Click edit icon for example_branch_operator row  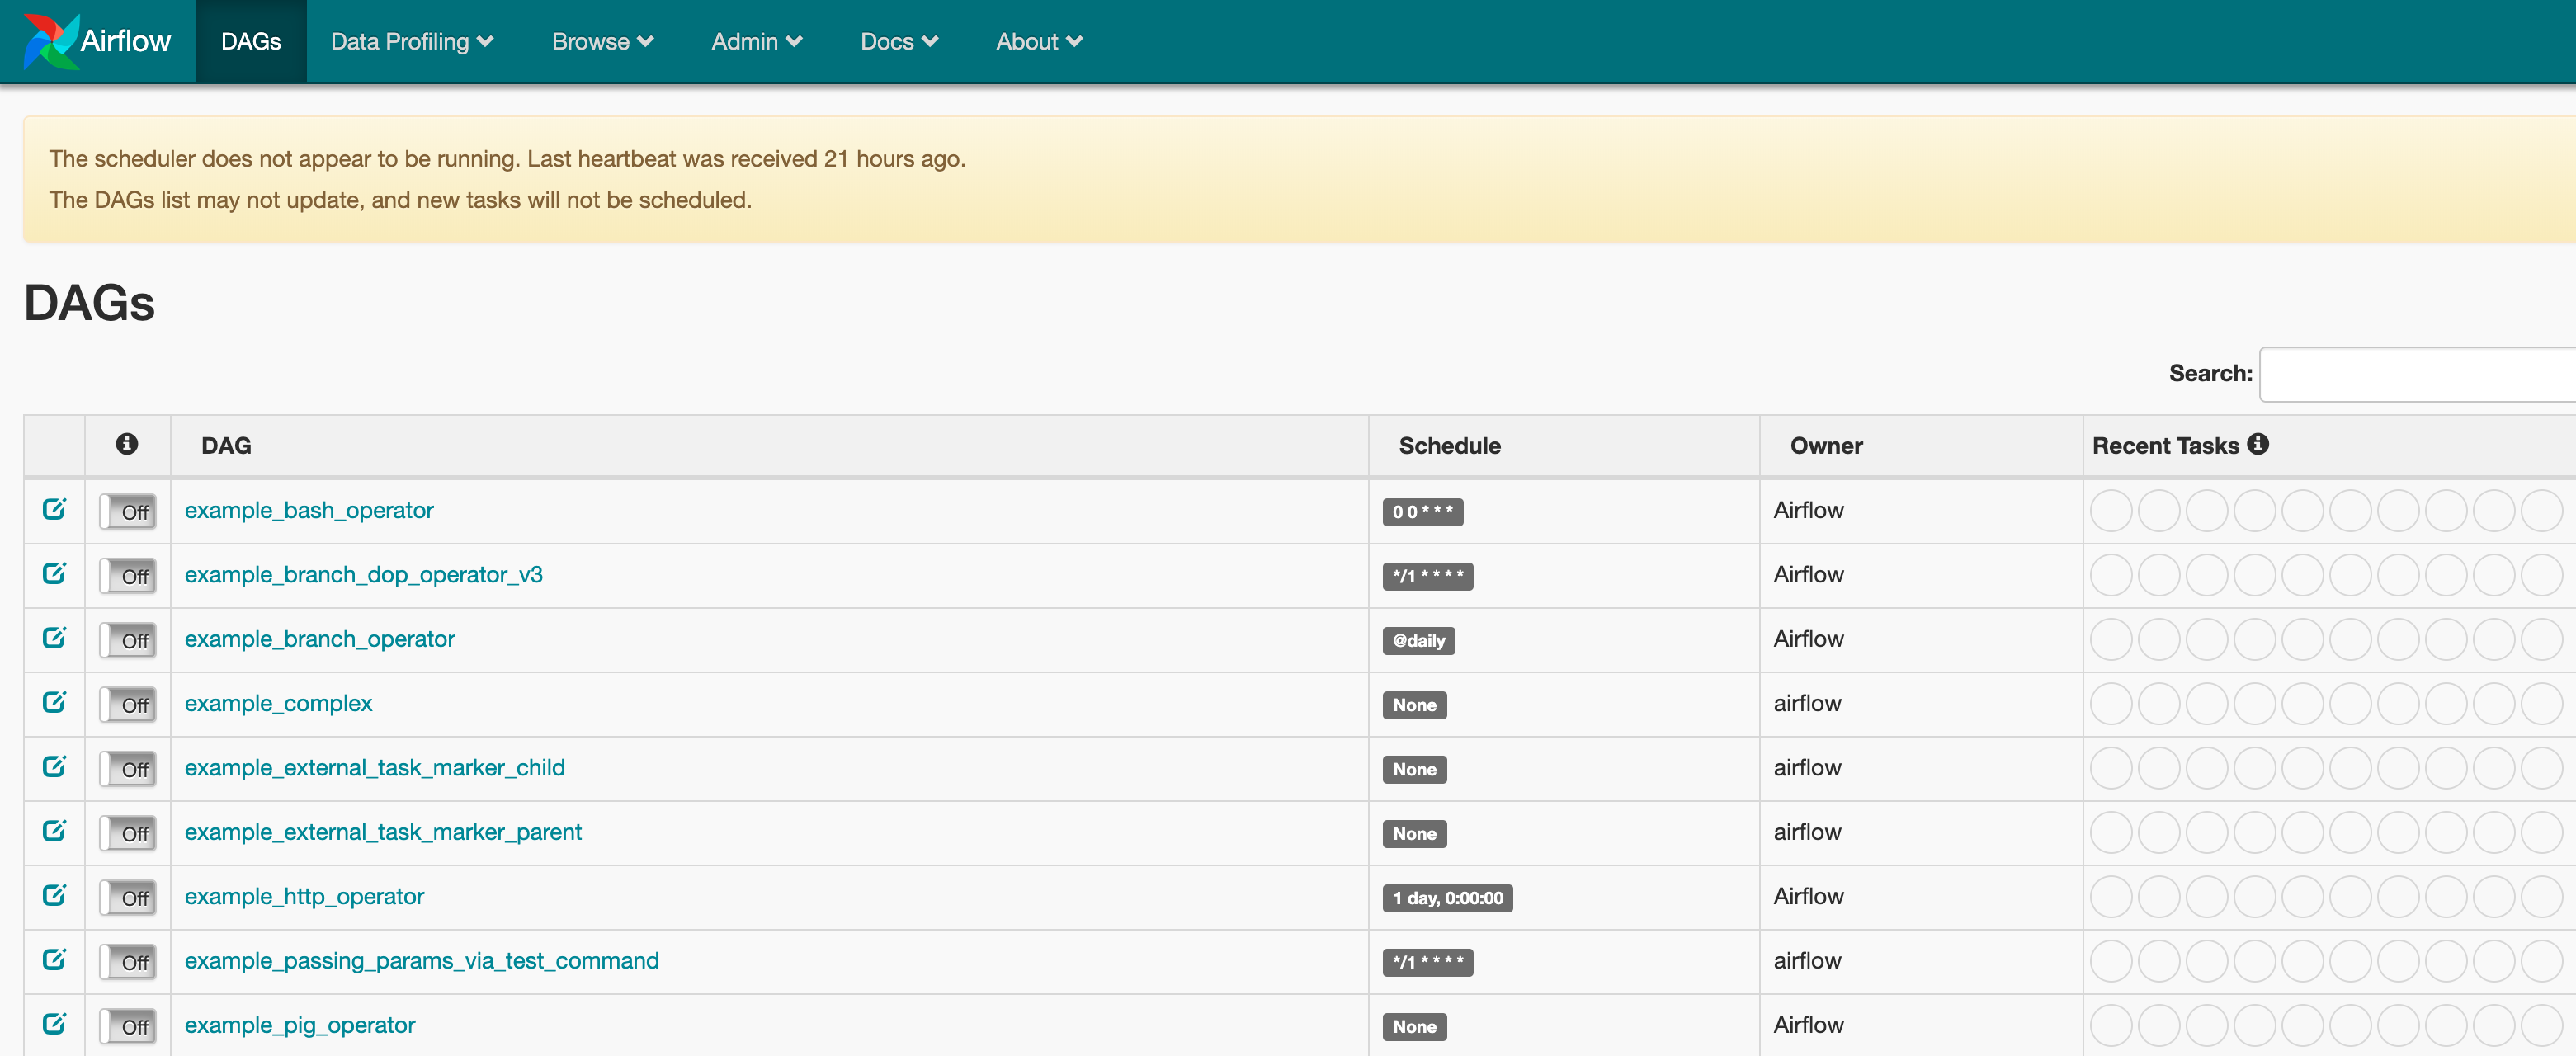(54, 638)
